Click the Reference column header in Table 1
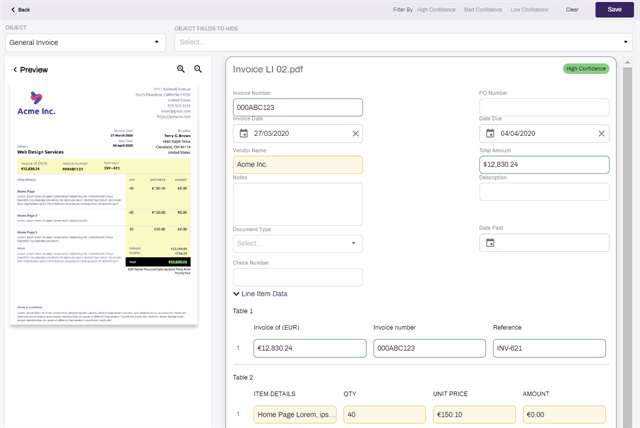Viewport: 640px width, 428px height. click(x=507, y=328)
